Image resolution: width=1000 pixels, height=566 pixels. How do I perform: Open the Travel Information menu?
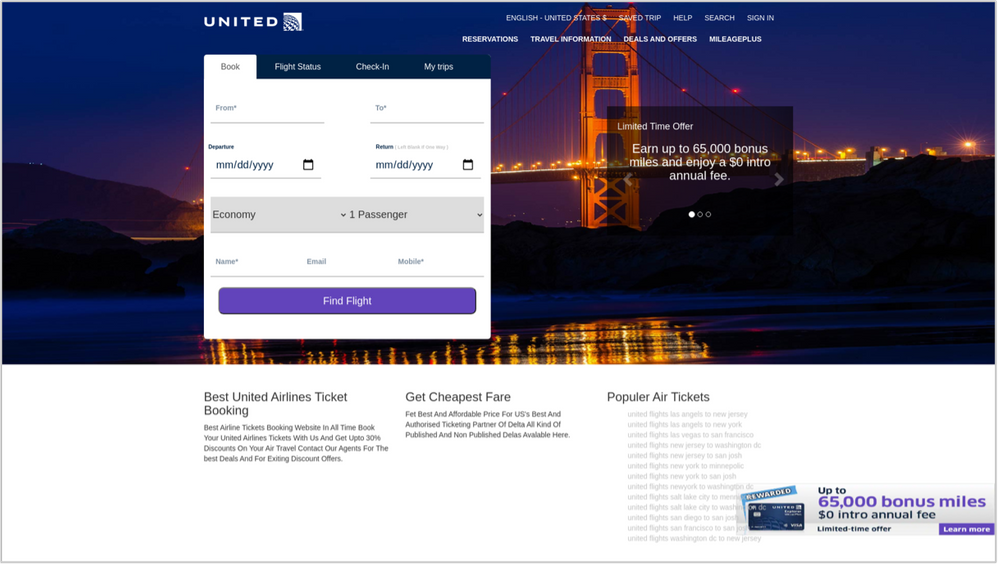[x=571, y=39]
